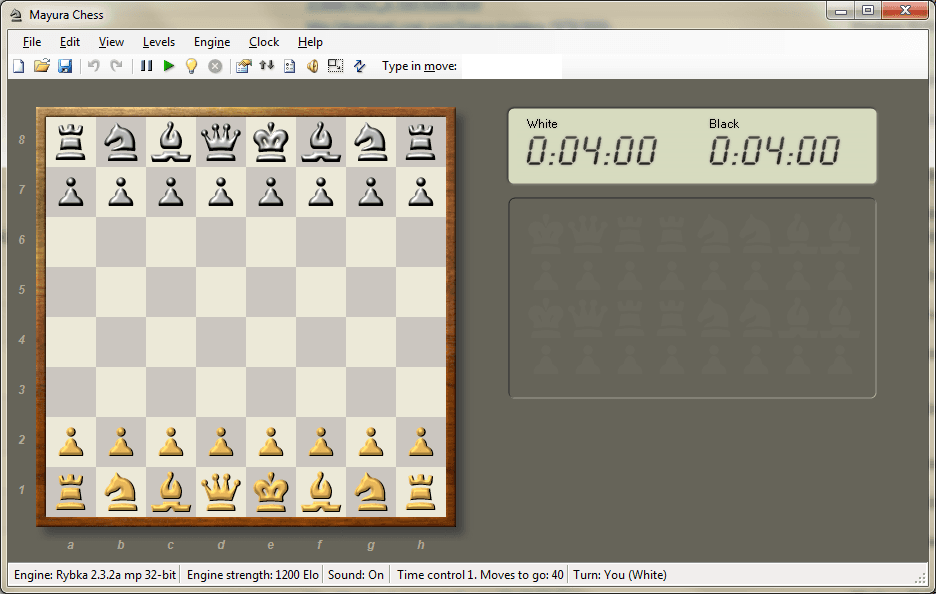
Task: Redo the undone move
Action: (x=116, y=65)
